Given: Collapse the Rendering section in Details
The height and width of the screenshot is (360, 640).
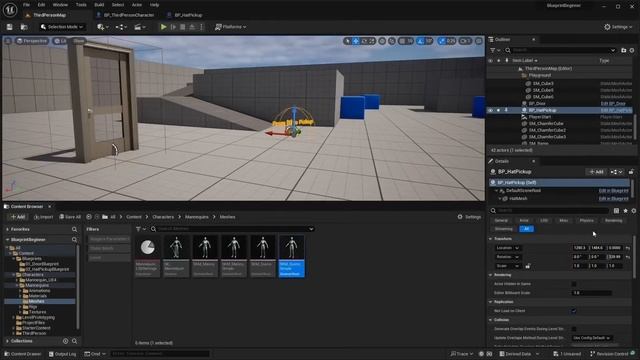Looking at the screenshot, I should coord(491,275).
